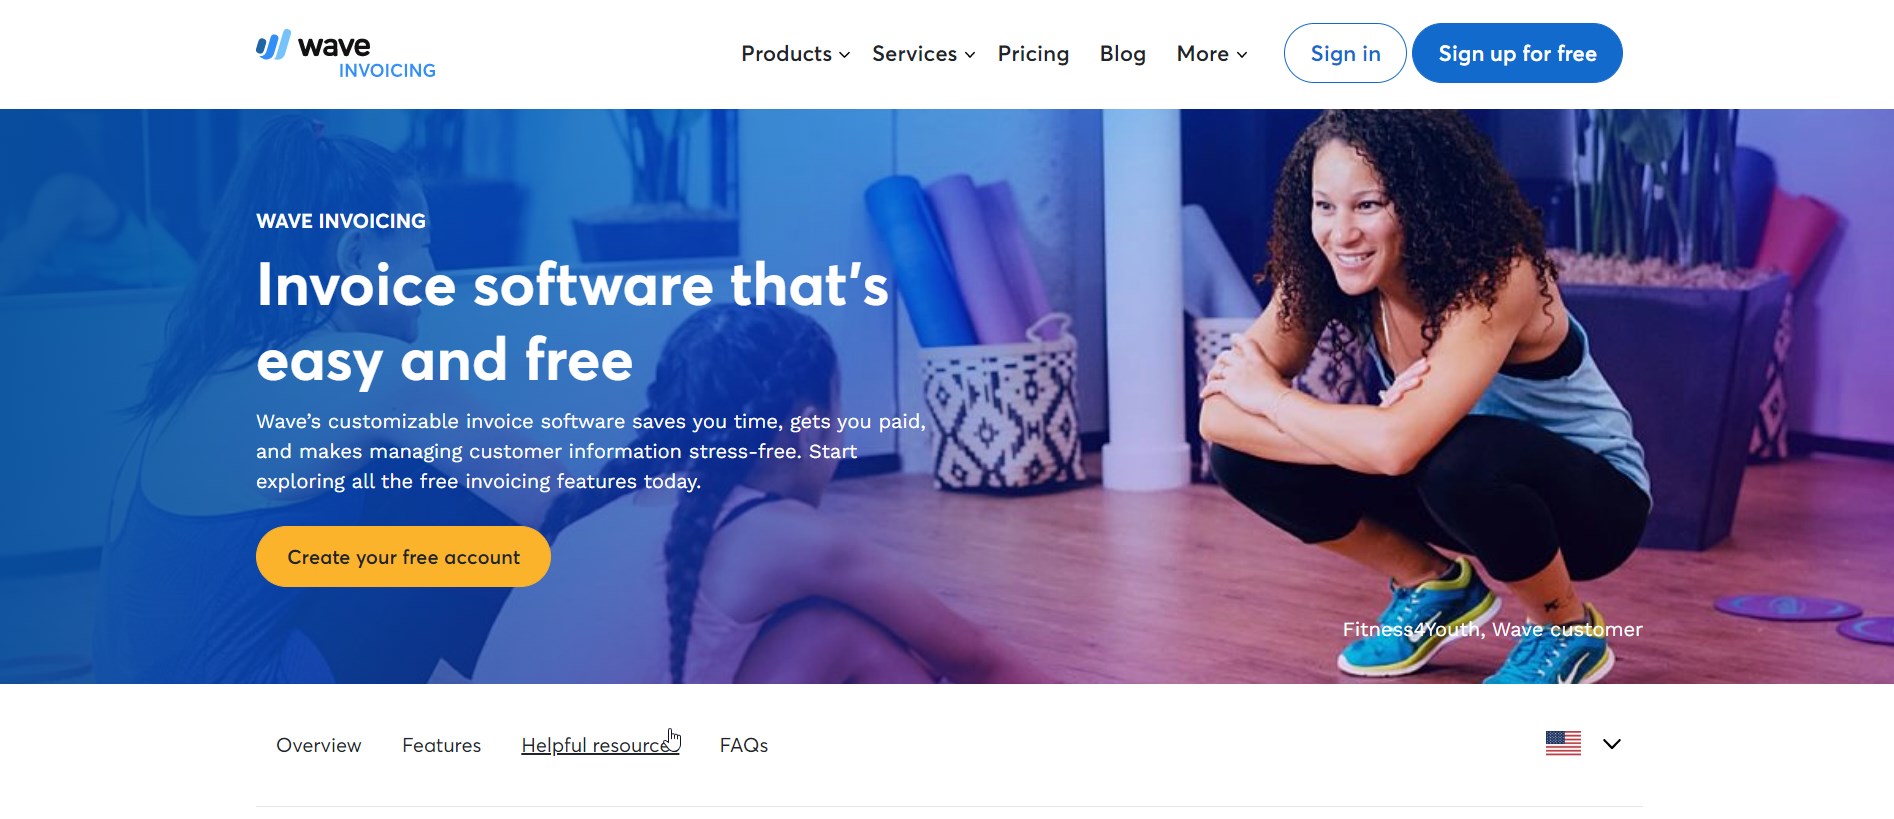The width and height of the screenshot is (1894, 819).
Task: Click the More menu label
Action: point(1202,54)
